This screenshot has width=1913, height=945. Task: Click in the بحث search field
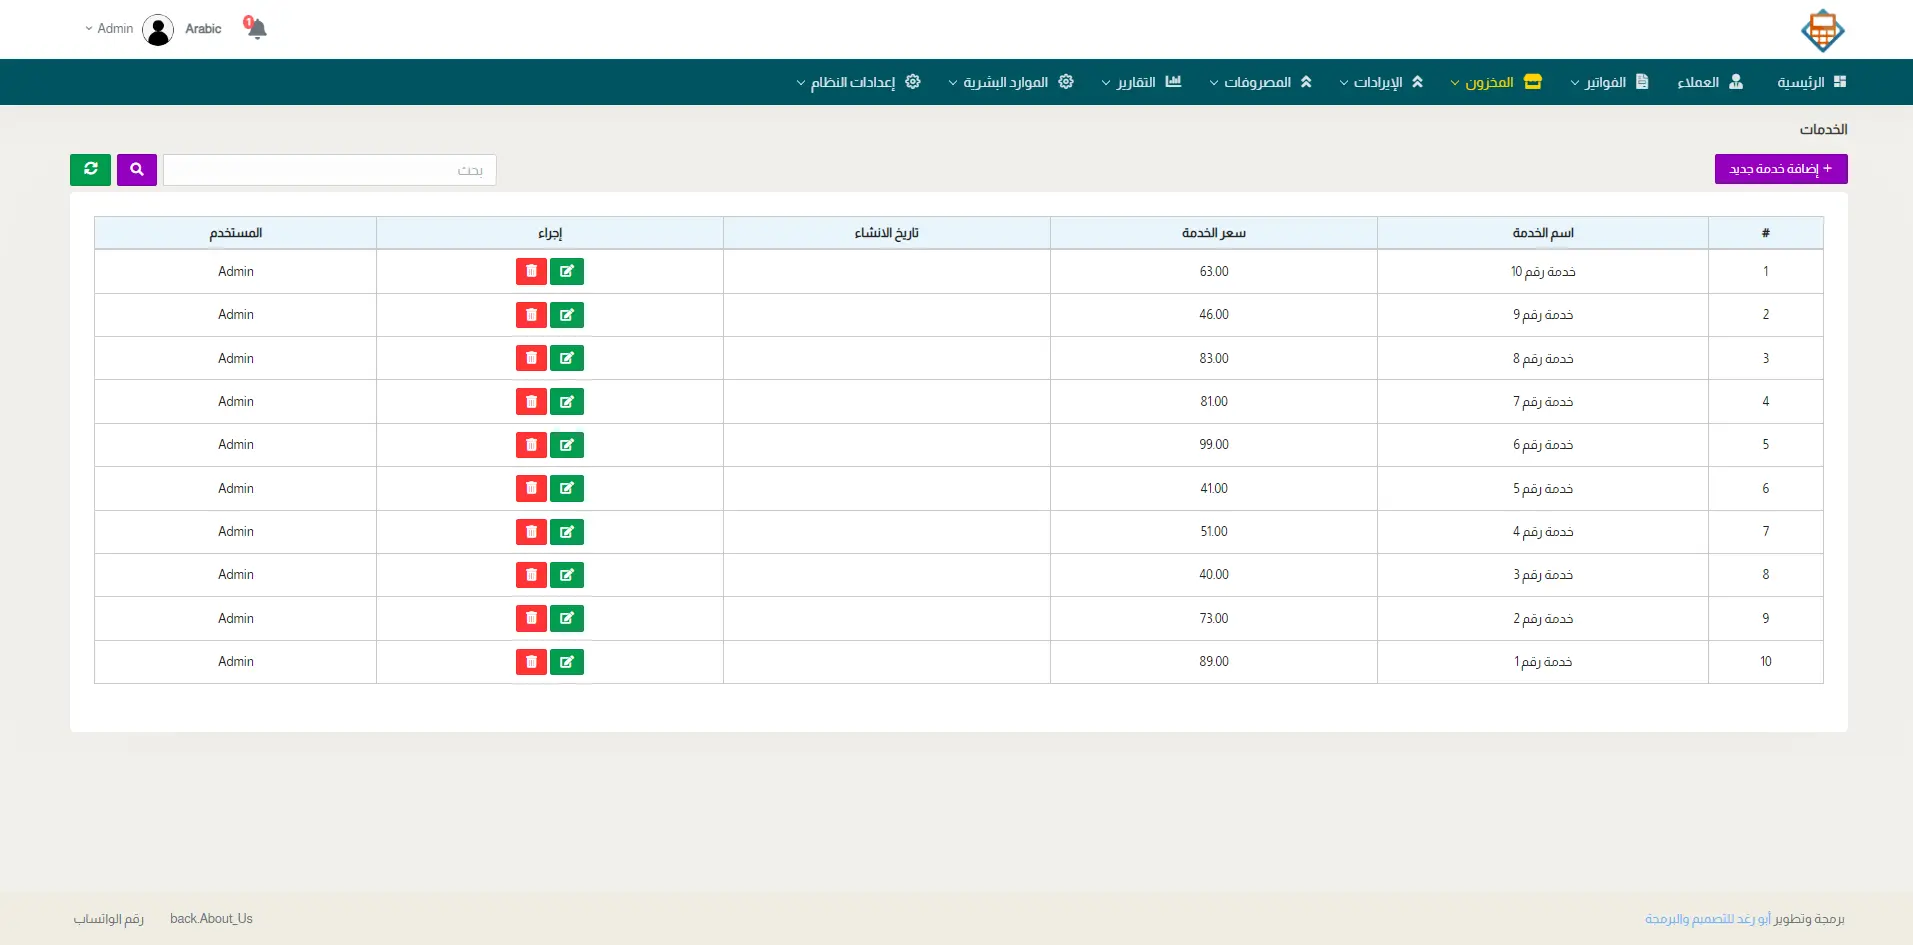coord(329,170)
